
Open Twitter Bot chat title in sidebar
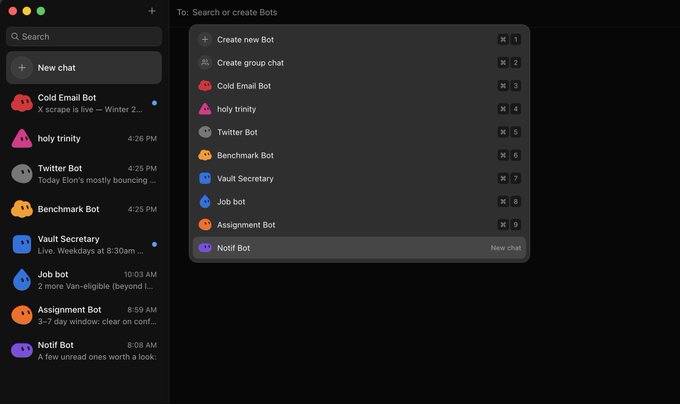[x=60, y=168]
